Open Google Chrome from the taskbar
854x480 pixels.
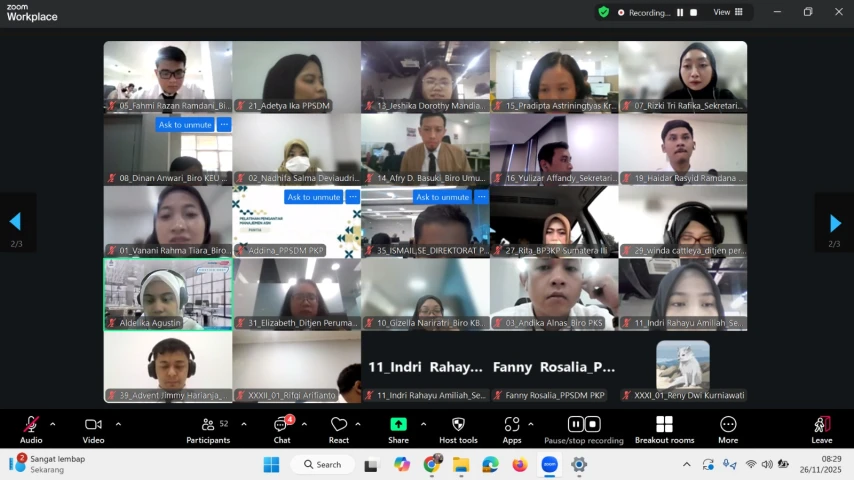pos(431,465)
